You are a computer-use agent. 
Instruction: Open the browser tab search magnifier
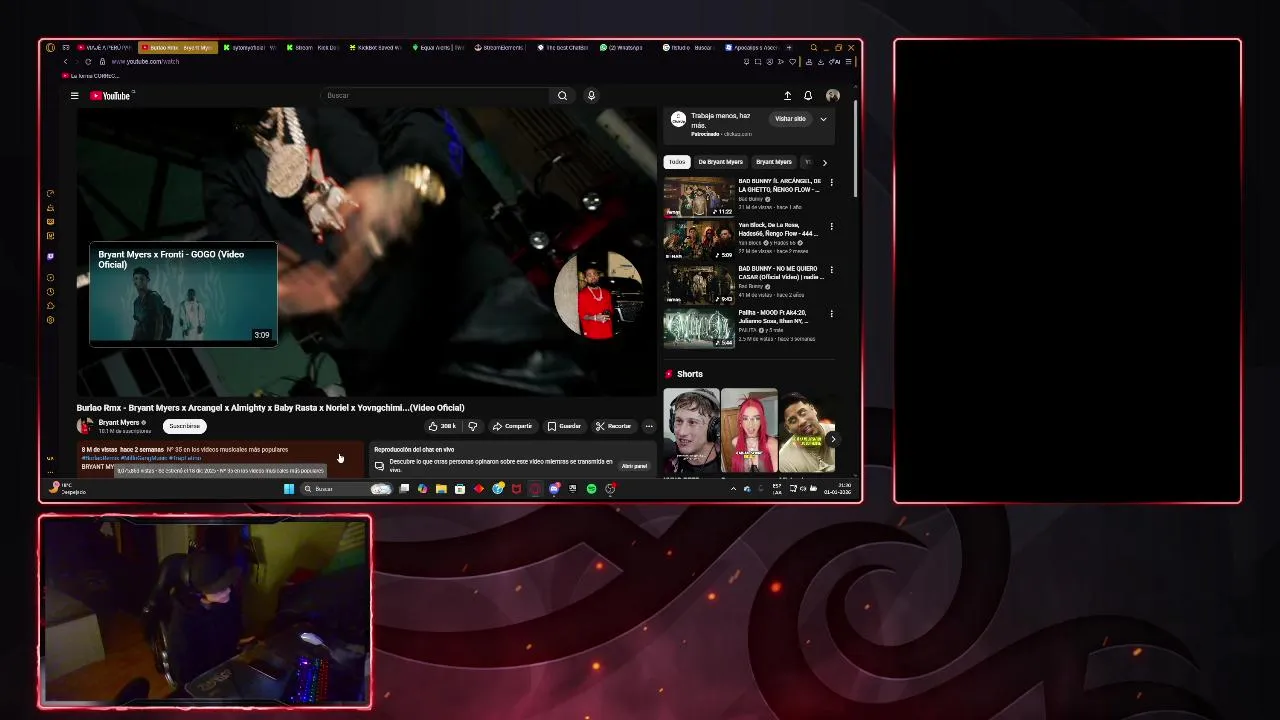[x=813, y=48]
